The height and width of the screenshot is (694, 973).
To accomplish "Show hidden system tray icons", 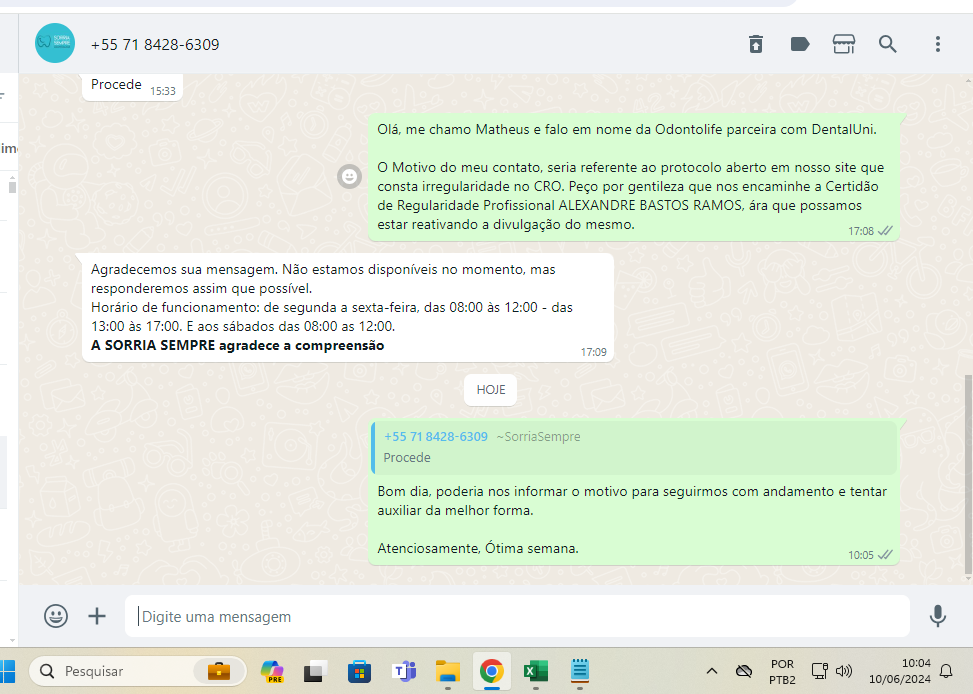I will click(712, 671).
